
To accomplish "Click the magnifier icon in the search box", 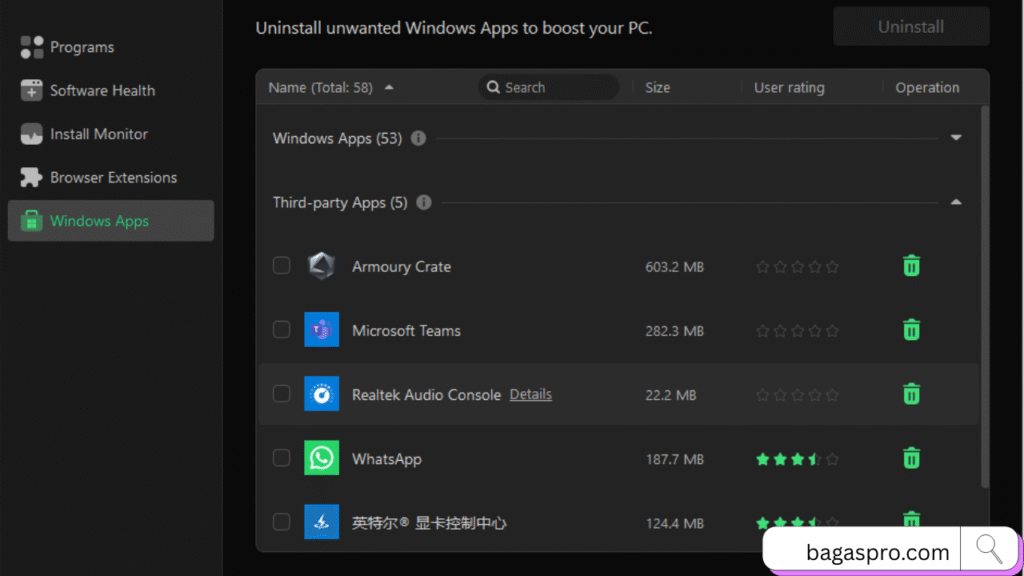I will (x=492, y=87).
